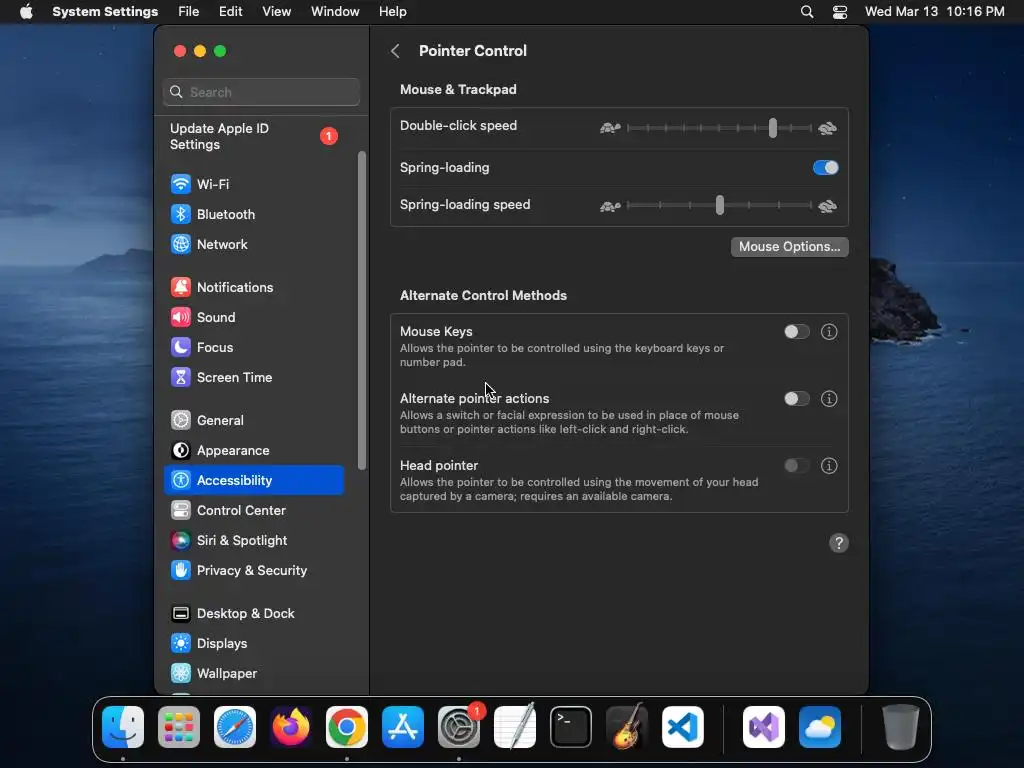Open Appearance settings
This screenshot has height=768, width=1024.
254,451
